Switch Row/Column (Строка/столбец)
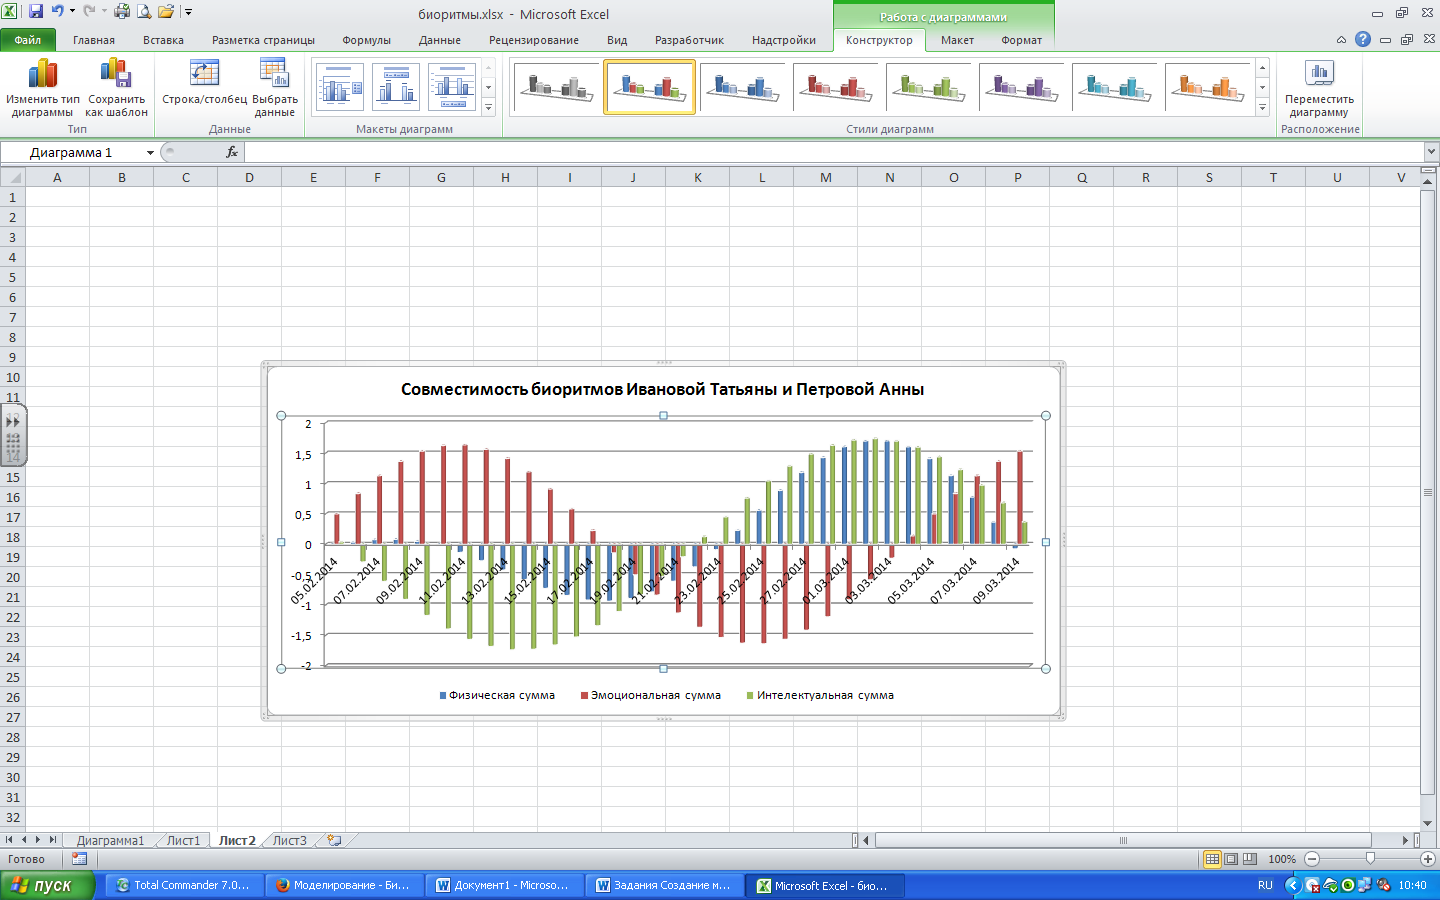This screenshot has width=1440, height=900. tap(204, 82)
